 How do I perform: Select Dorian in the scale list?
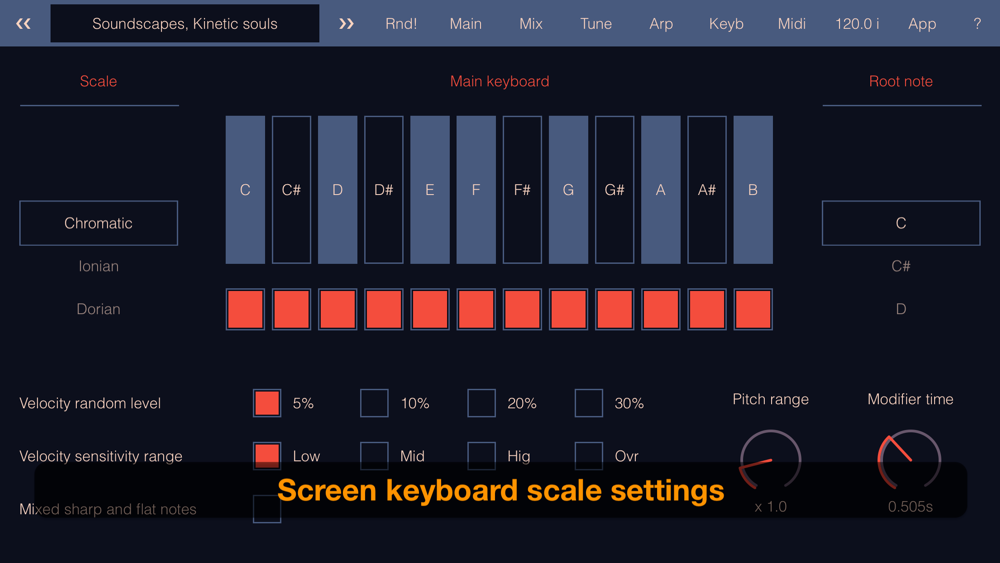pyautogui.click(x=99, y=309)
